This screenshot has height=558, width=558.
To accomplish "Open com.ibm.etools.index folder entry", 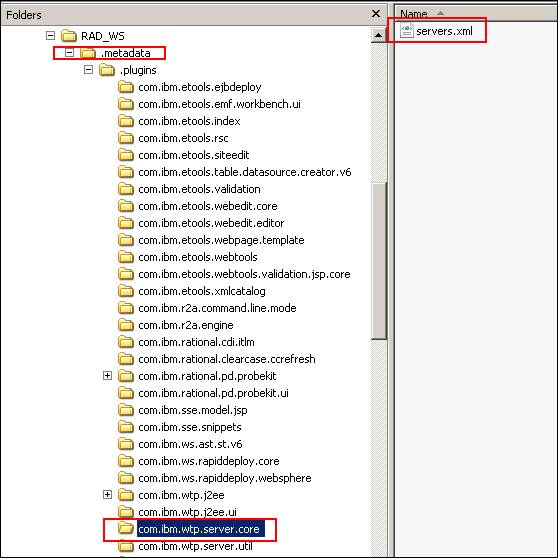I will tap(189, 121).
